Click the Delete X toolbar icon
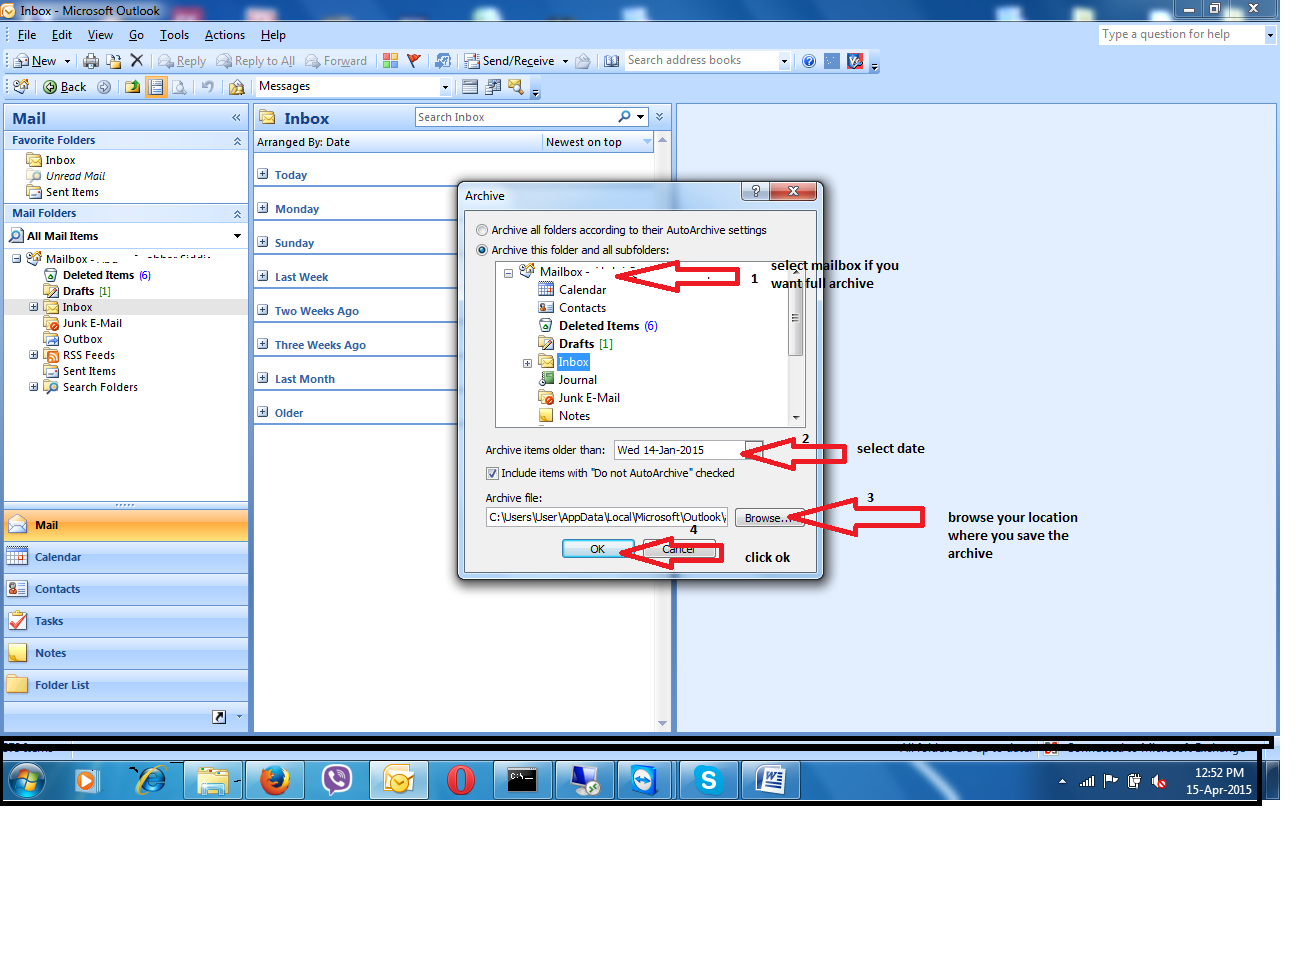 coord(137,61)
